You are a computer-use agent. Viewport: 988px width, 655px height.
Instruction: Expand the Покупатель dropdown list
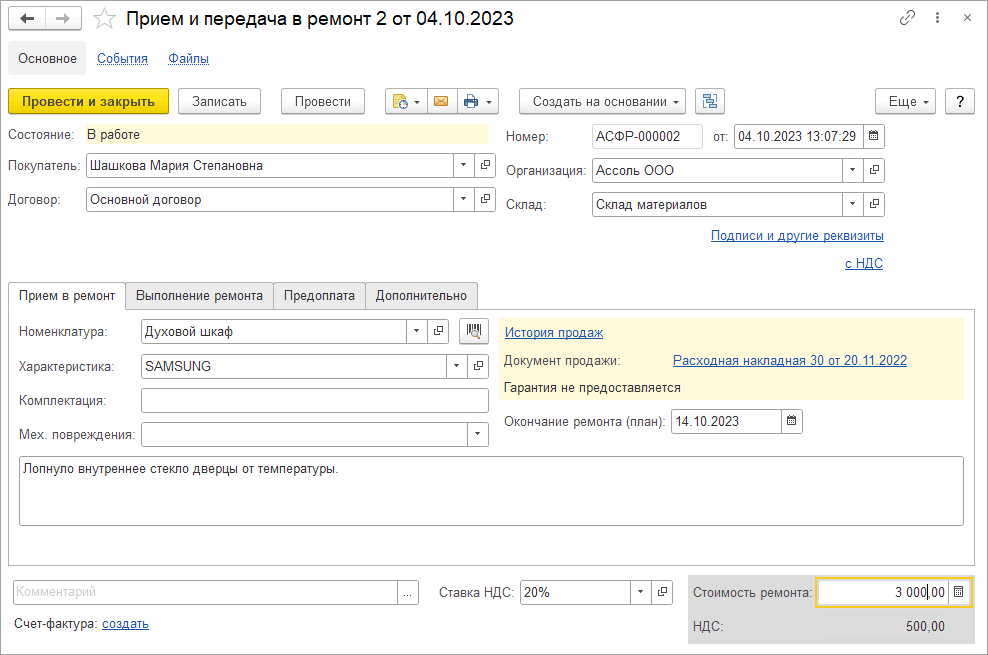[x=463, y=165]
